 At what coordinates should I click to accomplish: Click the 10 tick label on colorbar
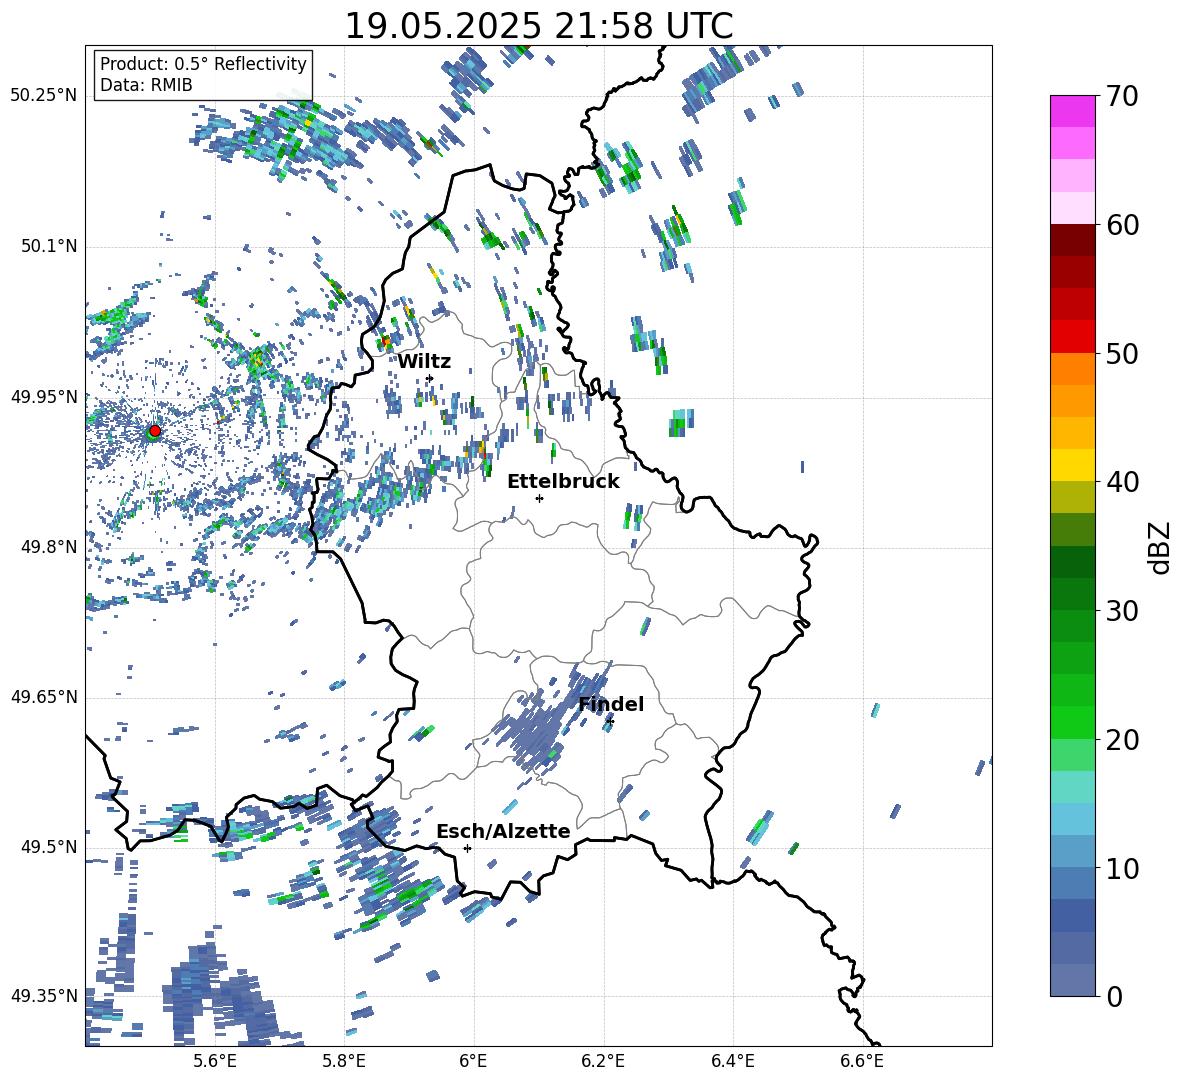(x=1121, y=868)
